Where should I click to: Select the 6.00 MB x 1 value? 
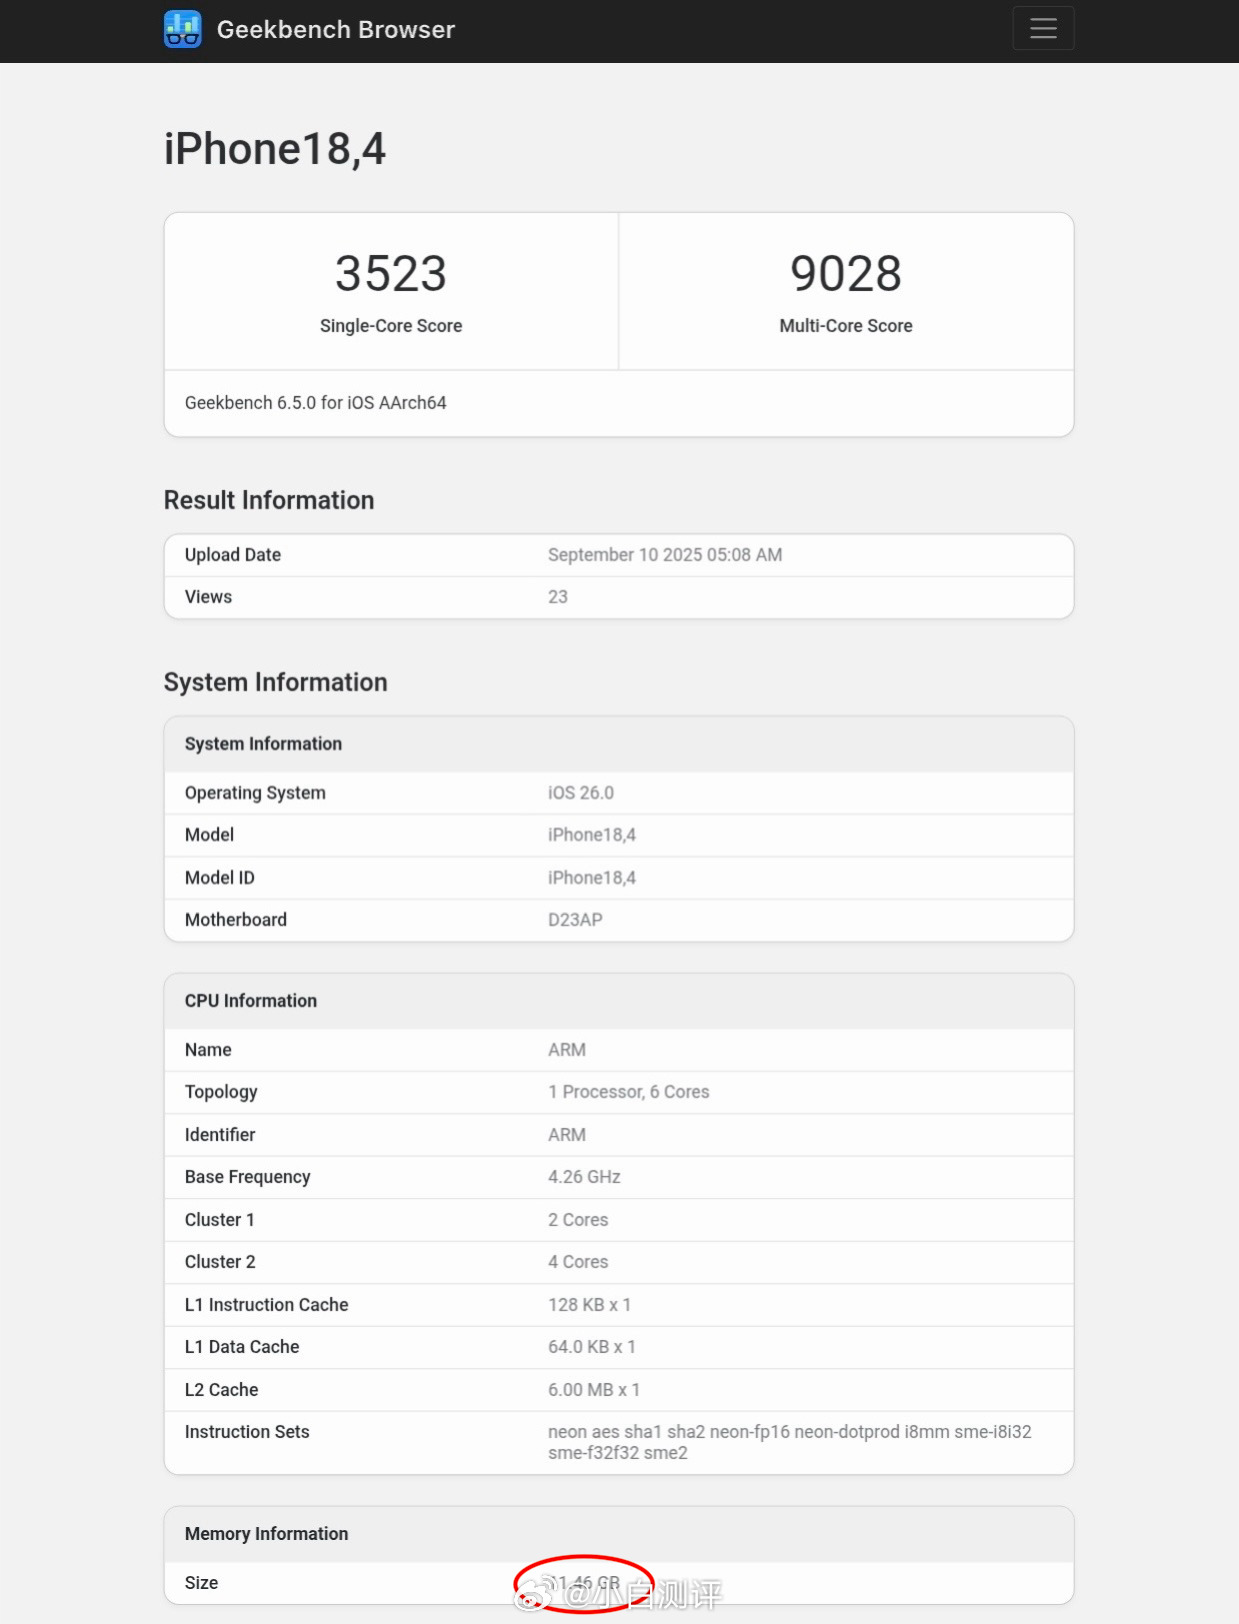[x=594, y=1390]
